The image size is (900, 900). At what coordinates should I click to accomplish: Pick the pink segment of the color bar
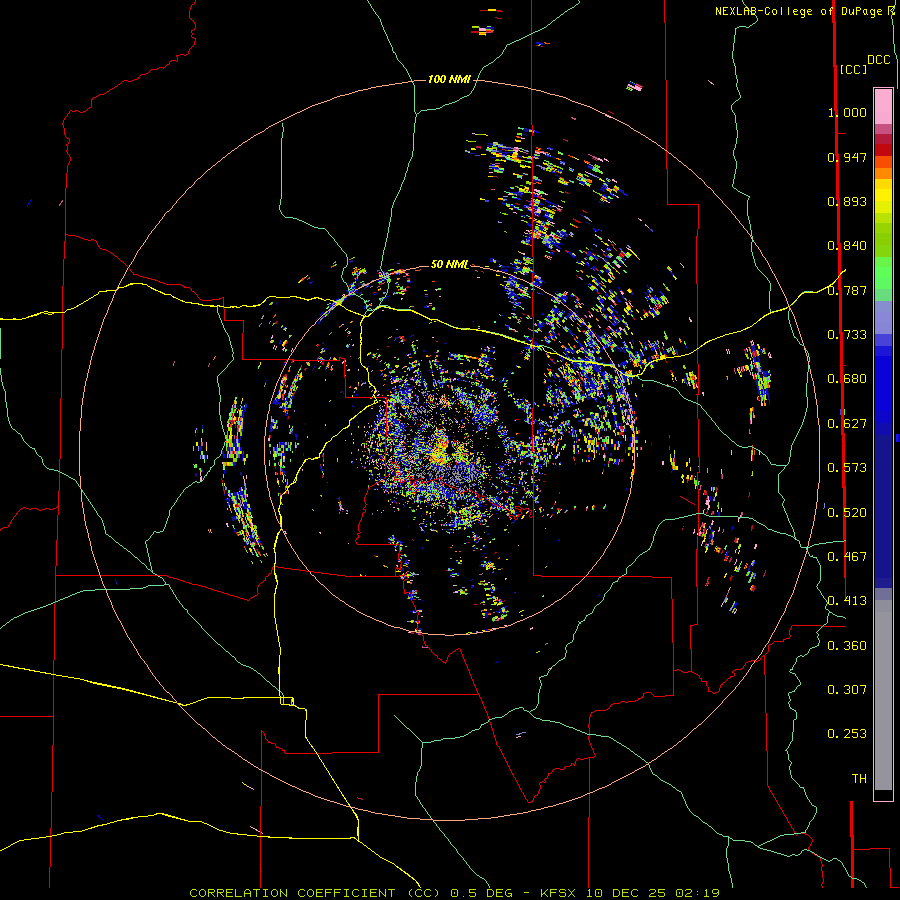(x=883, y=107)
